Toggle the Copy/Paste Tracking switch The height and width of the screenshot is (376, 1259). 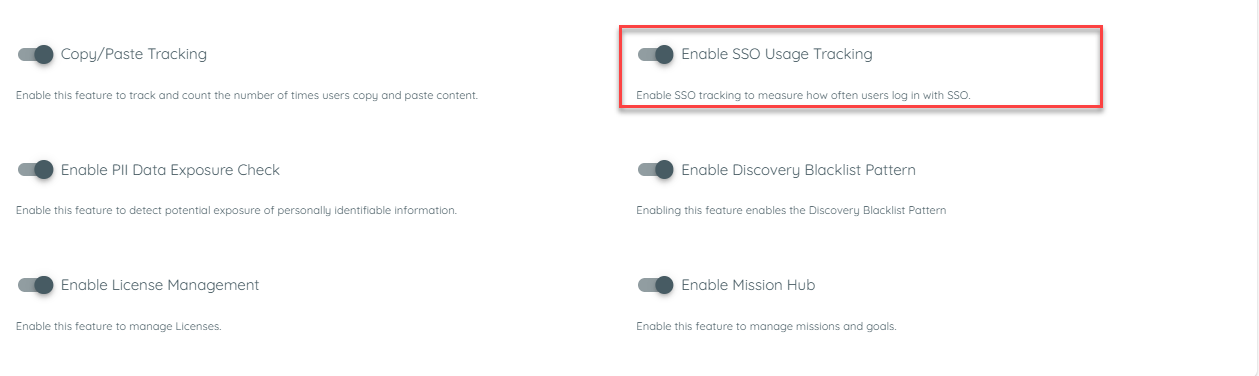click(35, 54)
